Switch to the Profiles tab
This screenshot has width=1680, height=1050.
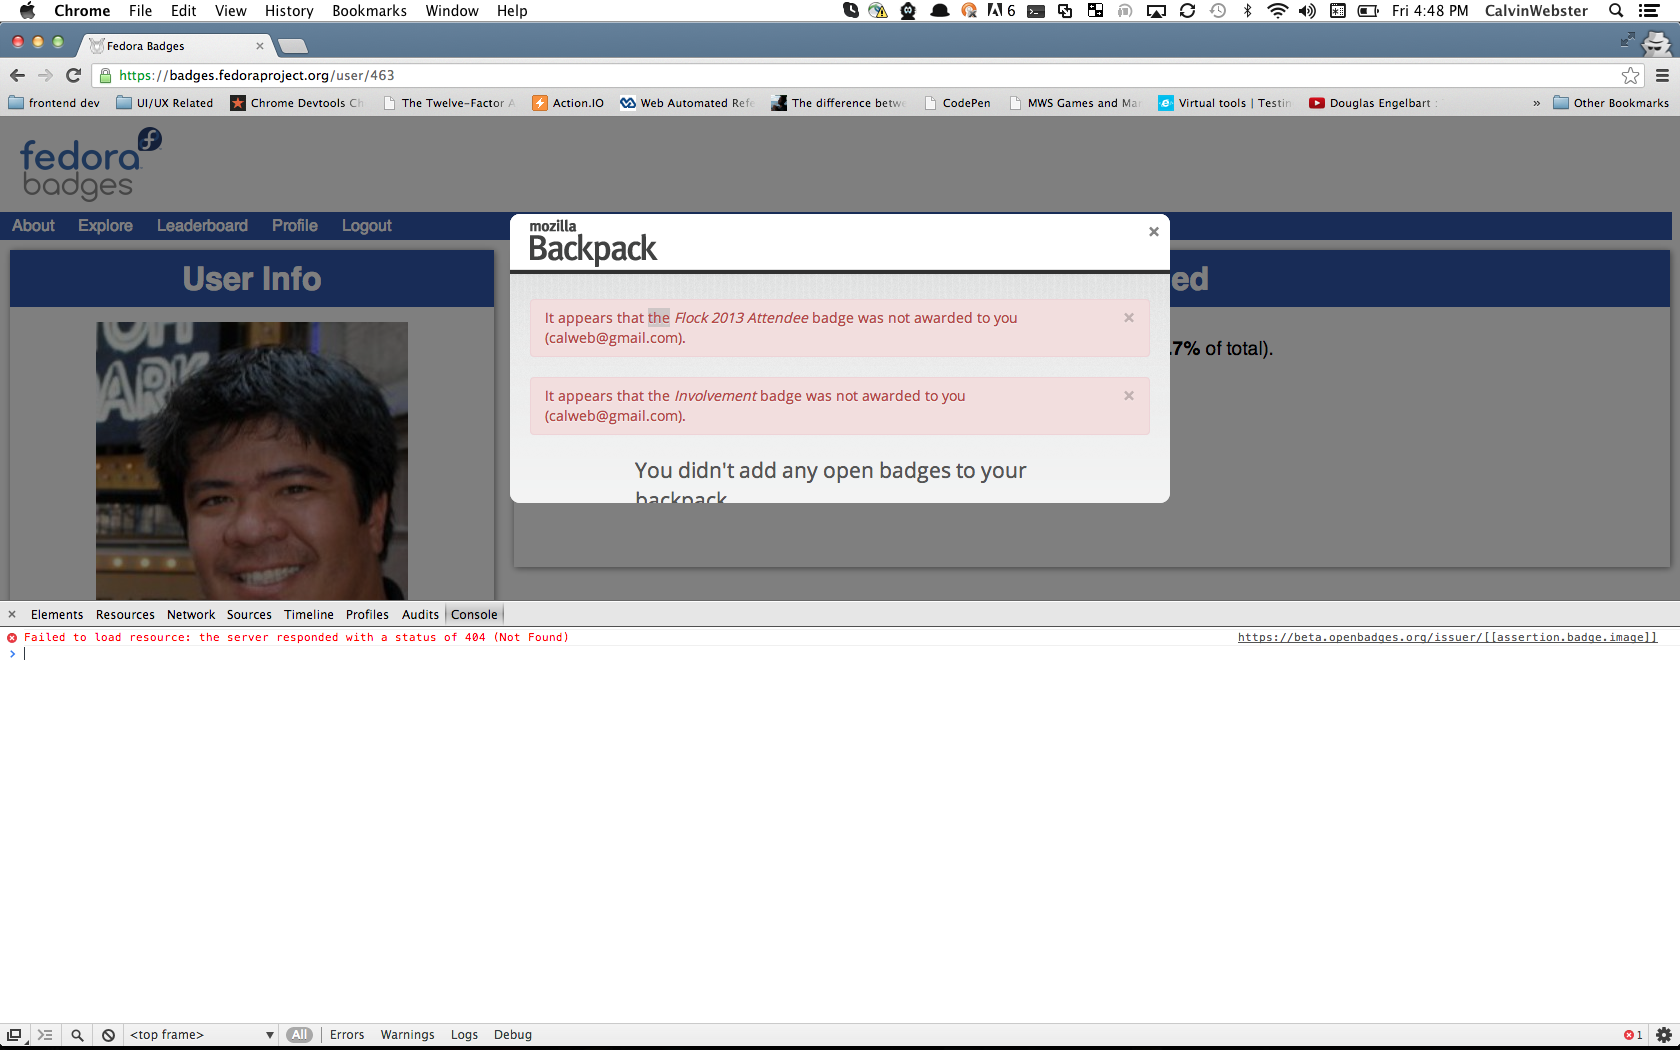367,615
